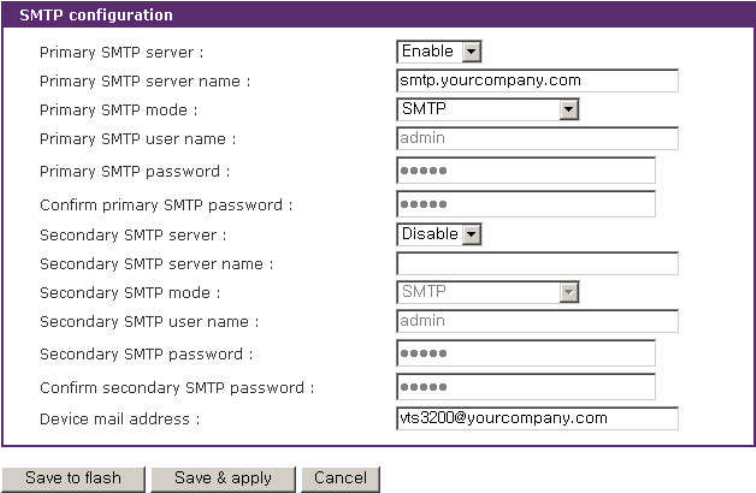This screenshot has width=756, height=493.
Task: Expand the Primary SMTP mode dropdown
Action: [x=488, y=109]
